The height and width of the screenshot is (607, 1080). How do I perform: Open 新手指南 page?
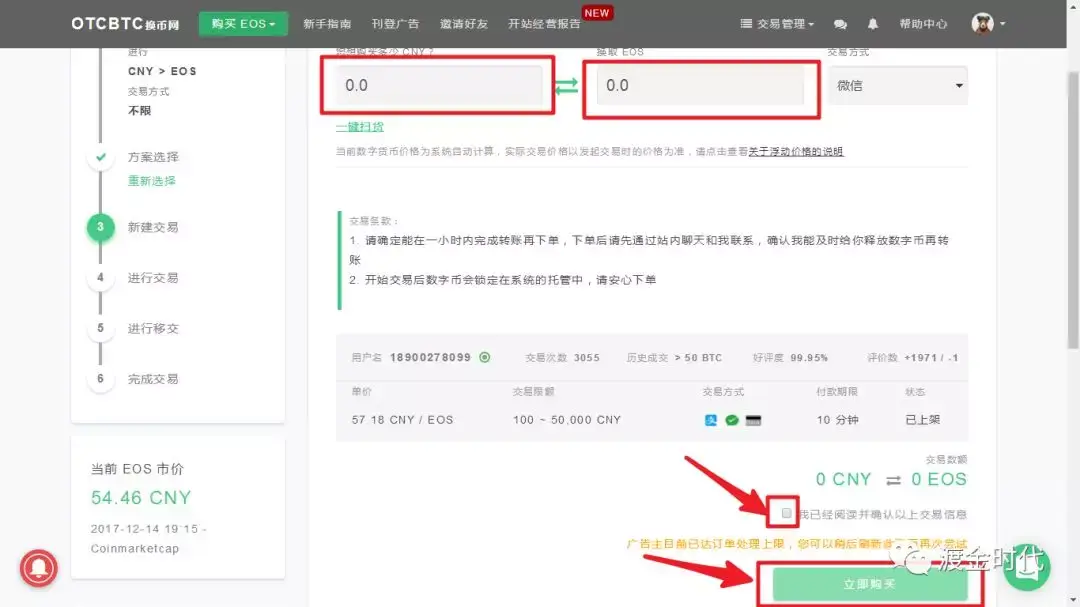click(327, 23)
